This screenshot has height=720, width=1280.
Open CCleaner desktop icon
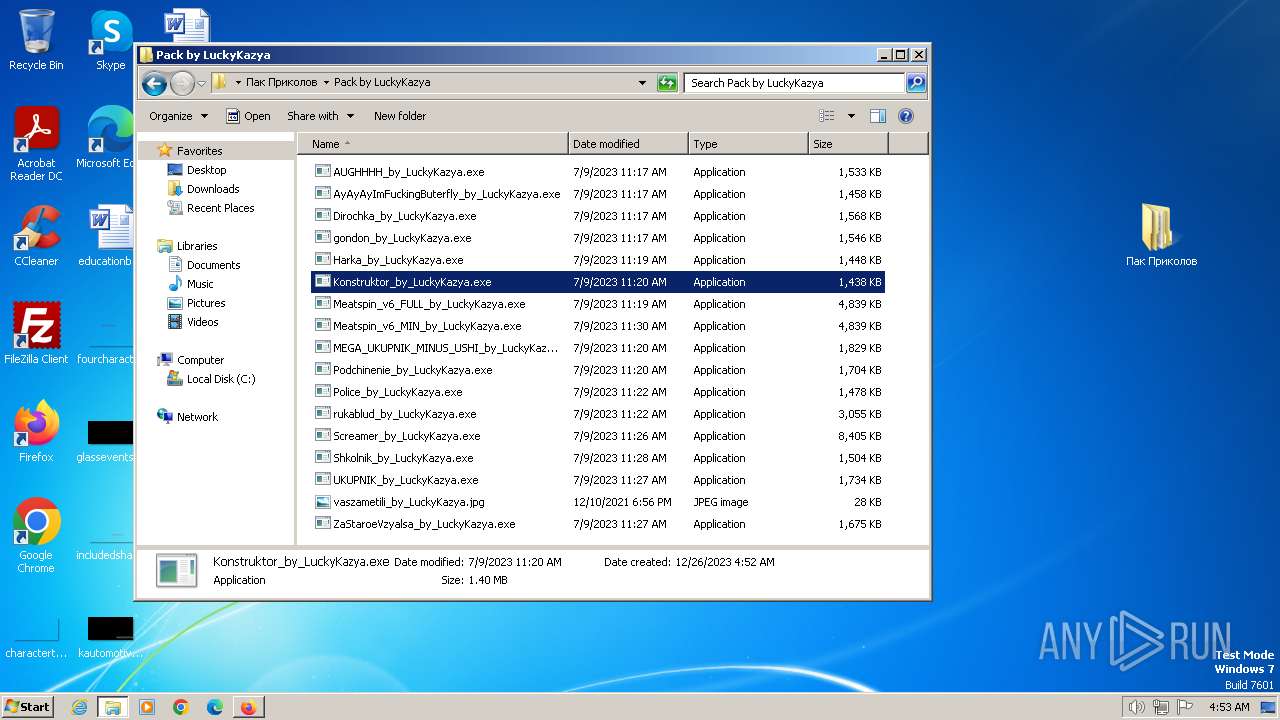pos(36,236)
